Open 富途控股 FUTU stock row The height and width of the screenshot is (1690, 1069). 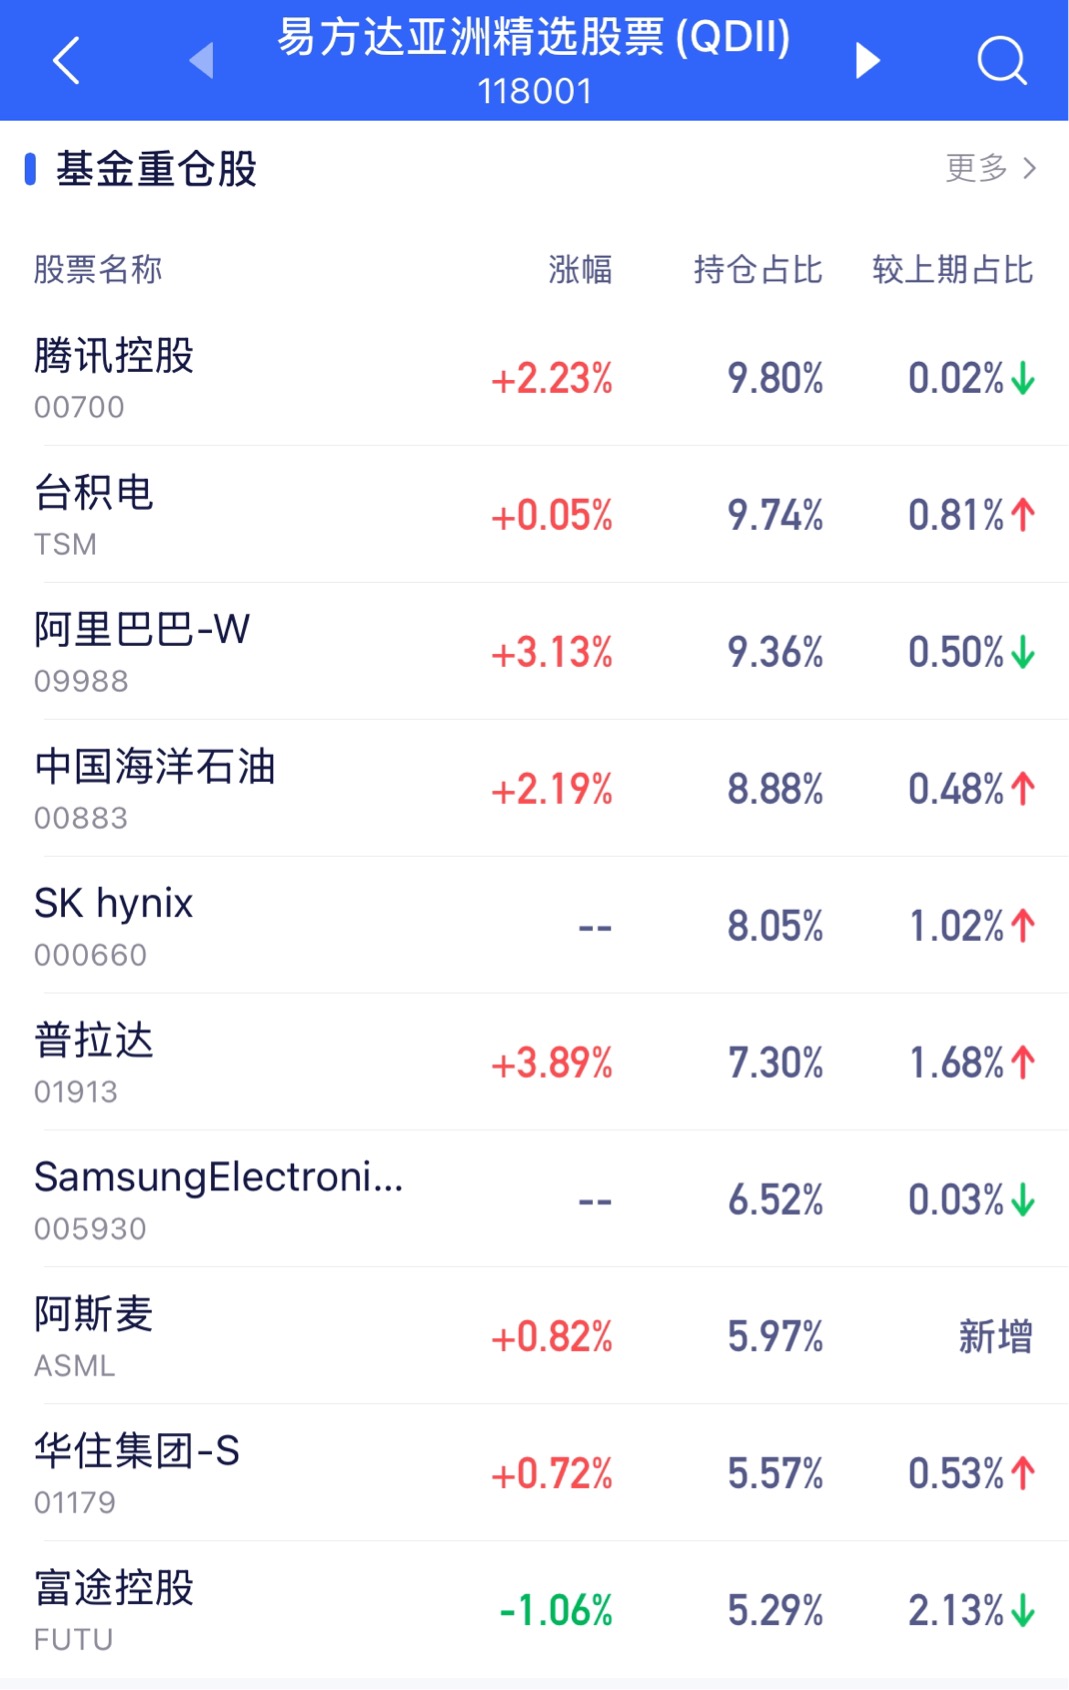(534, 1611)
